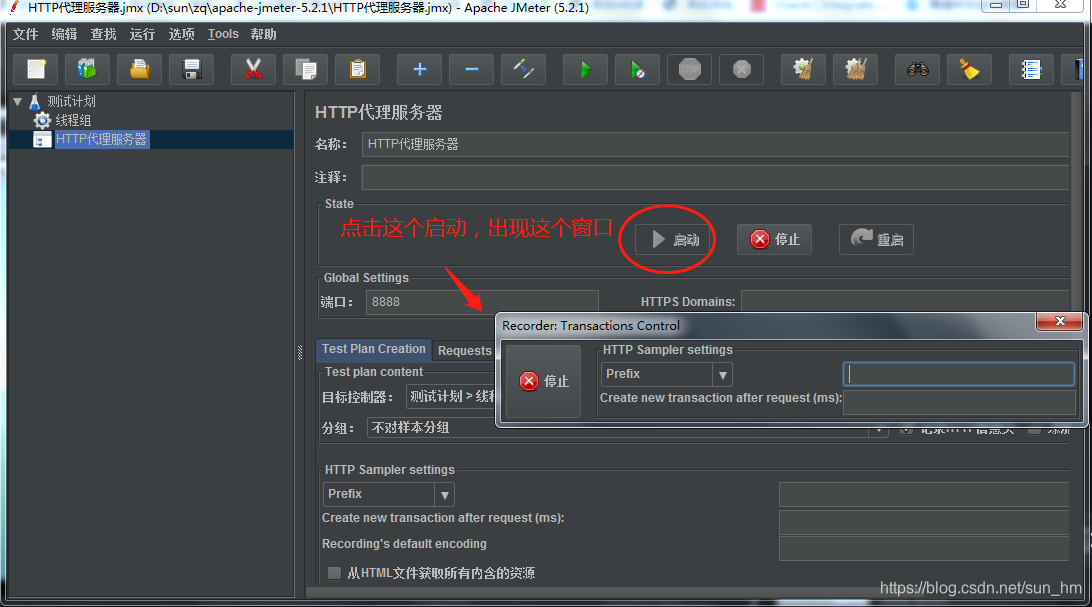The width and height of the screenshot is (1092, 607).
Task: Switch to the Test Plan Creation tab
Action: pyautogui.click(x=373, y=349)
